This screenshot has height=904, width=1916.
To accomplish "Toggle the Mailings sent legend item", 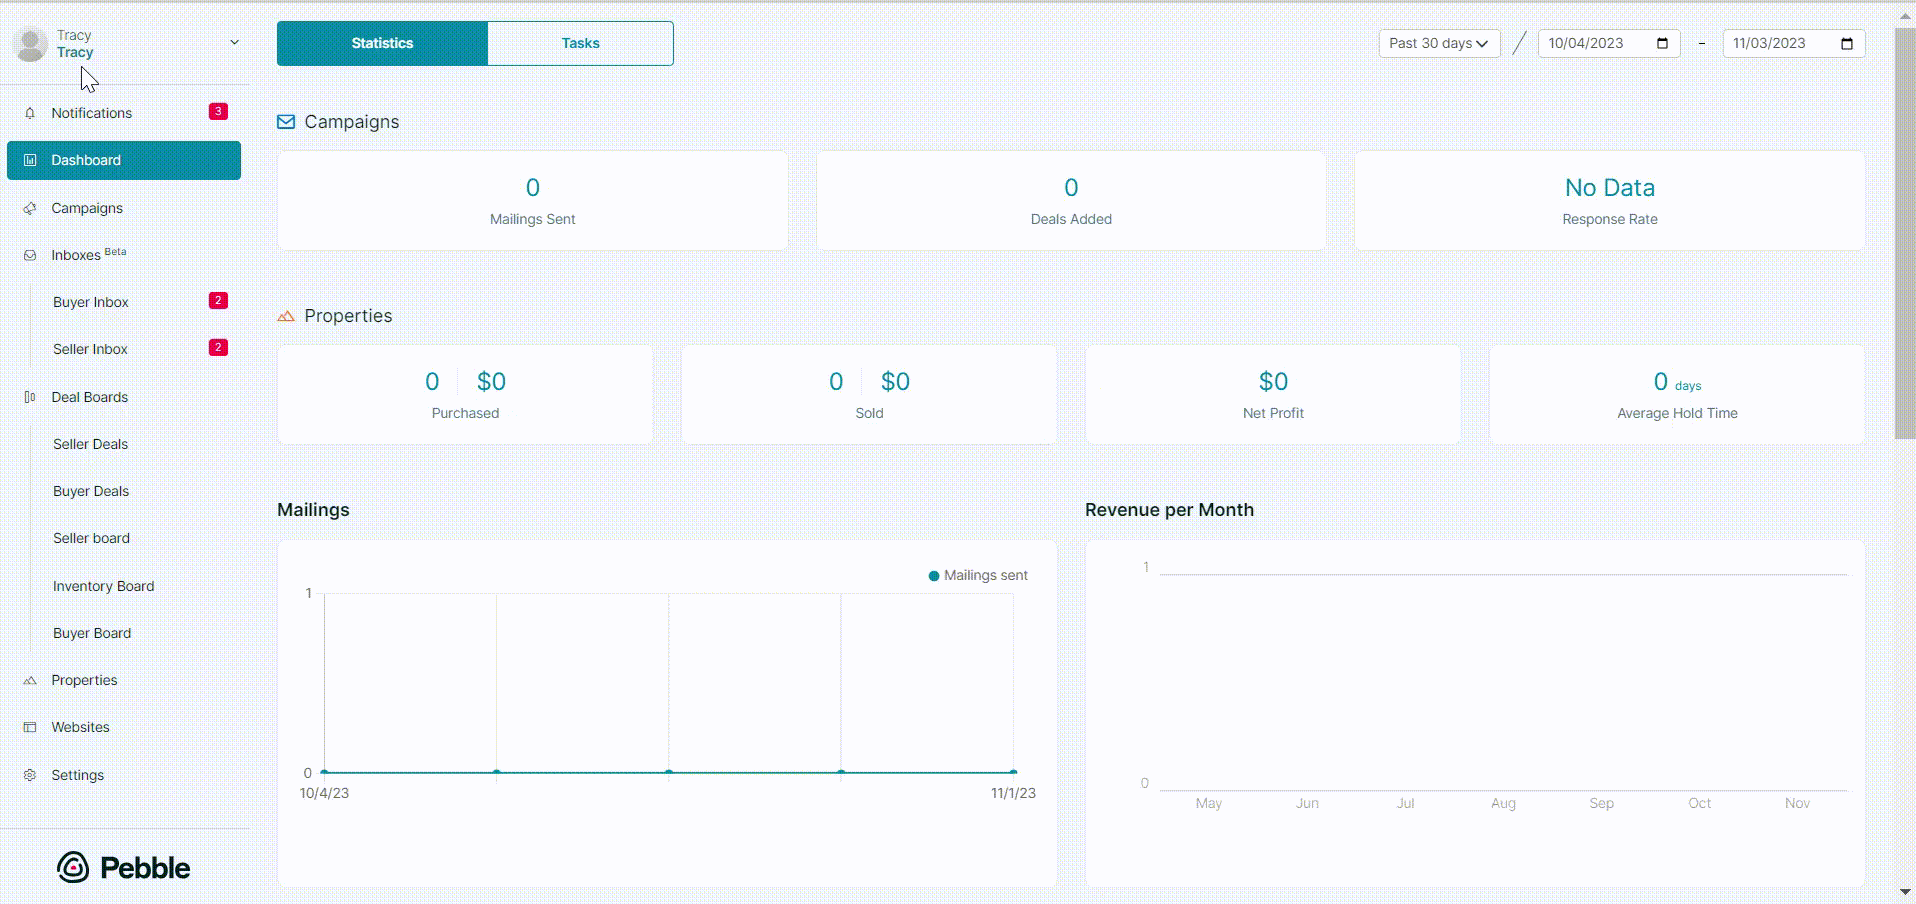I will (978, 575).
